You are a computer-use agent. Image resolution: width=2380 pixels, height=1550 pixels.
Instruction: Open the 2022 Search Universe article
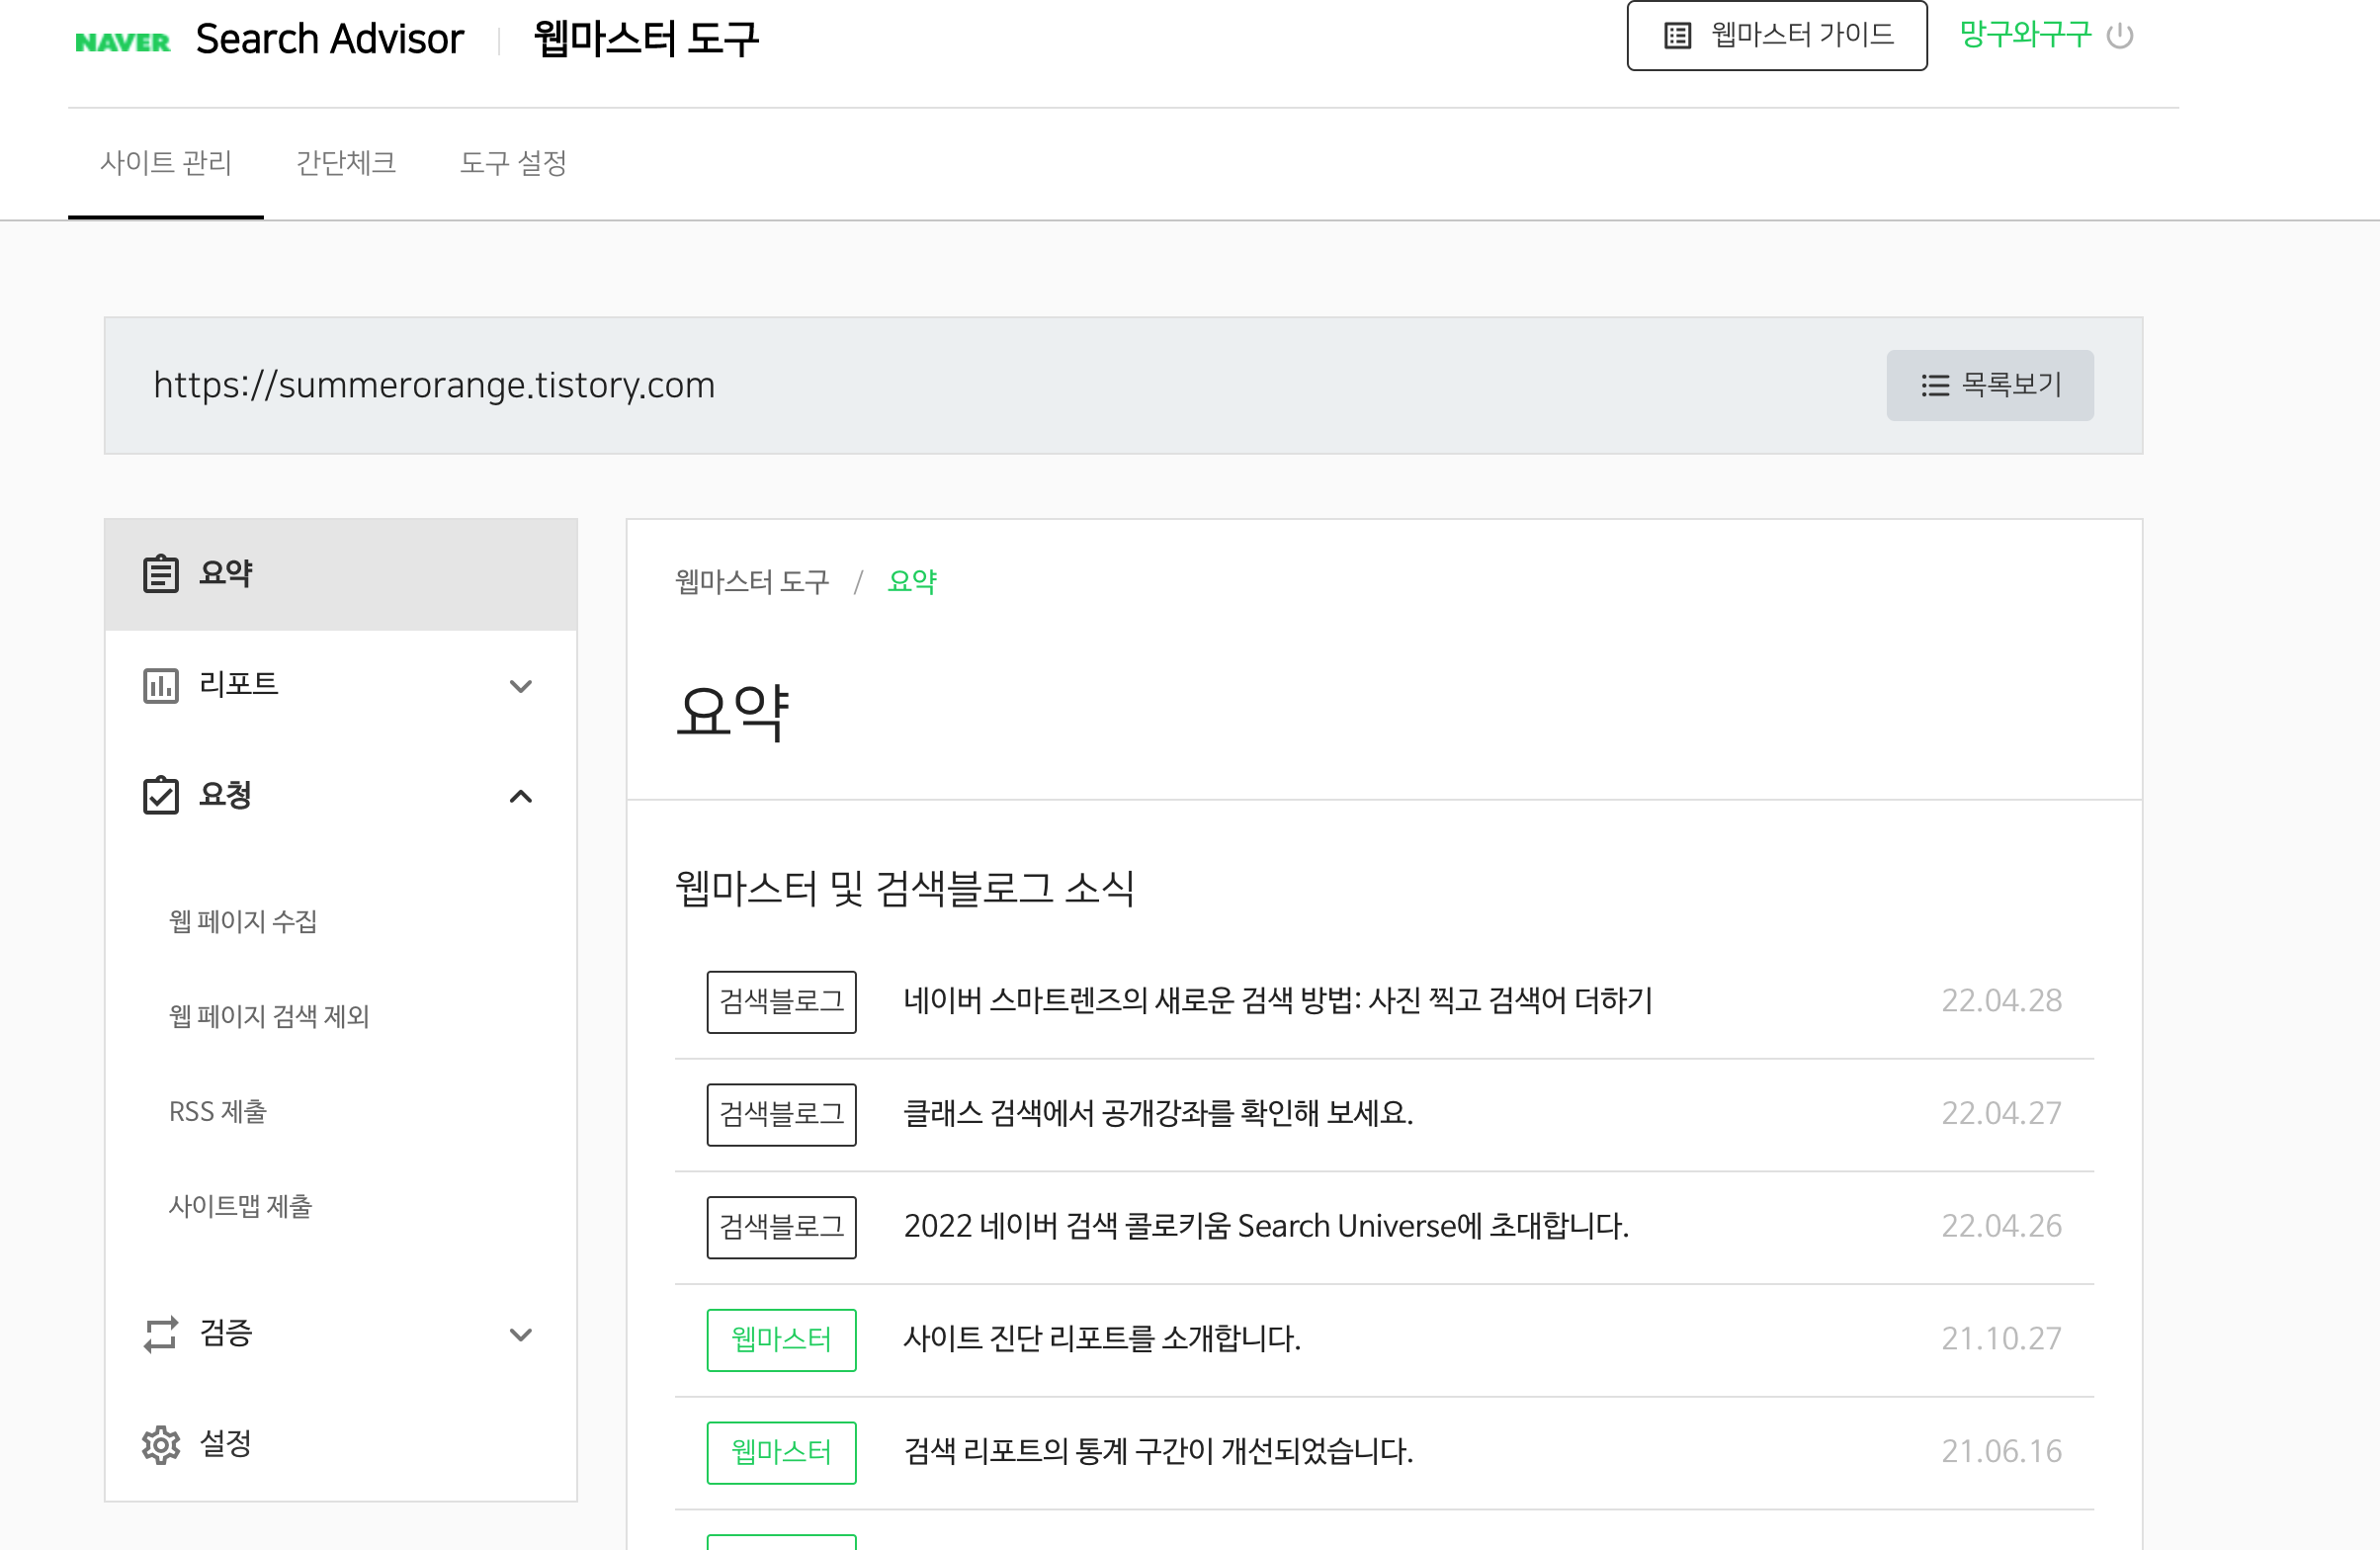pyautogui.click(x=1266, y=1226)
